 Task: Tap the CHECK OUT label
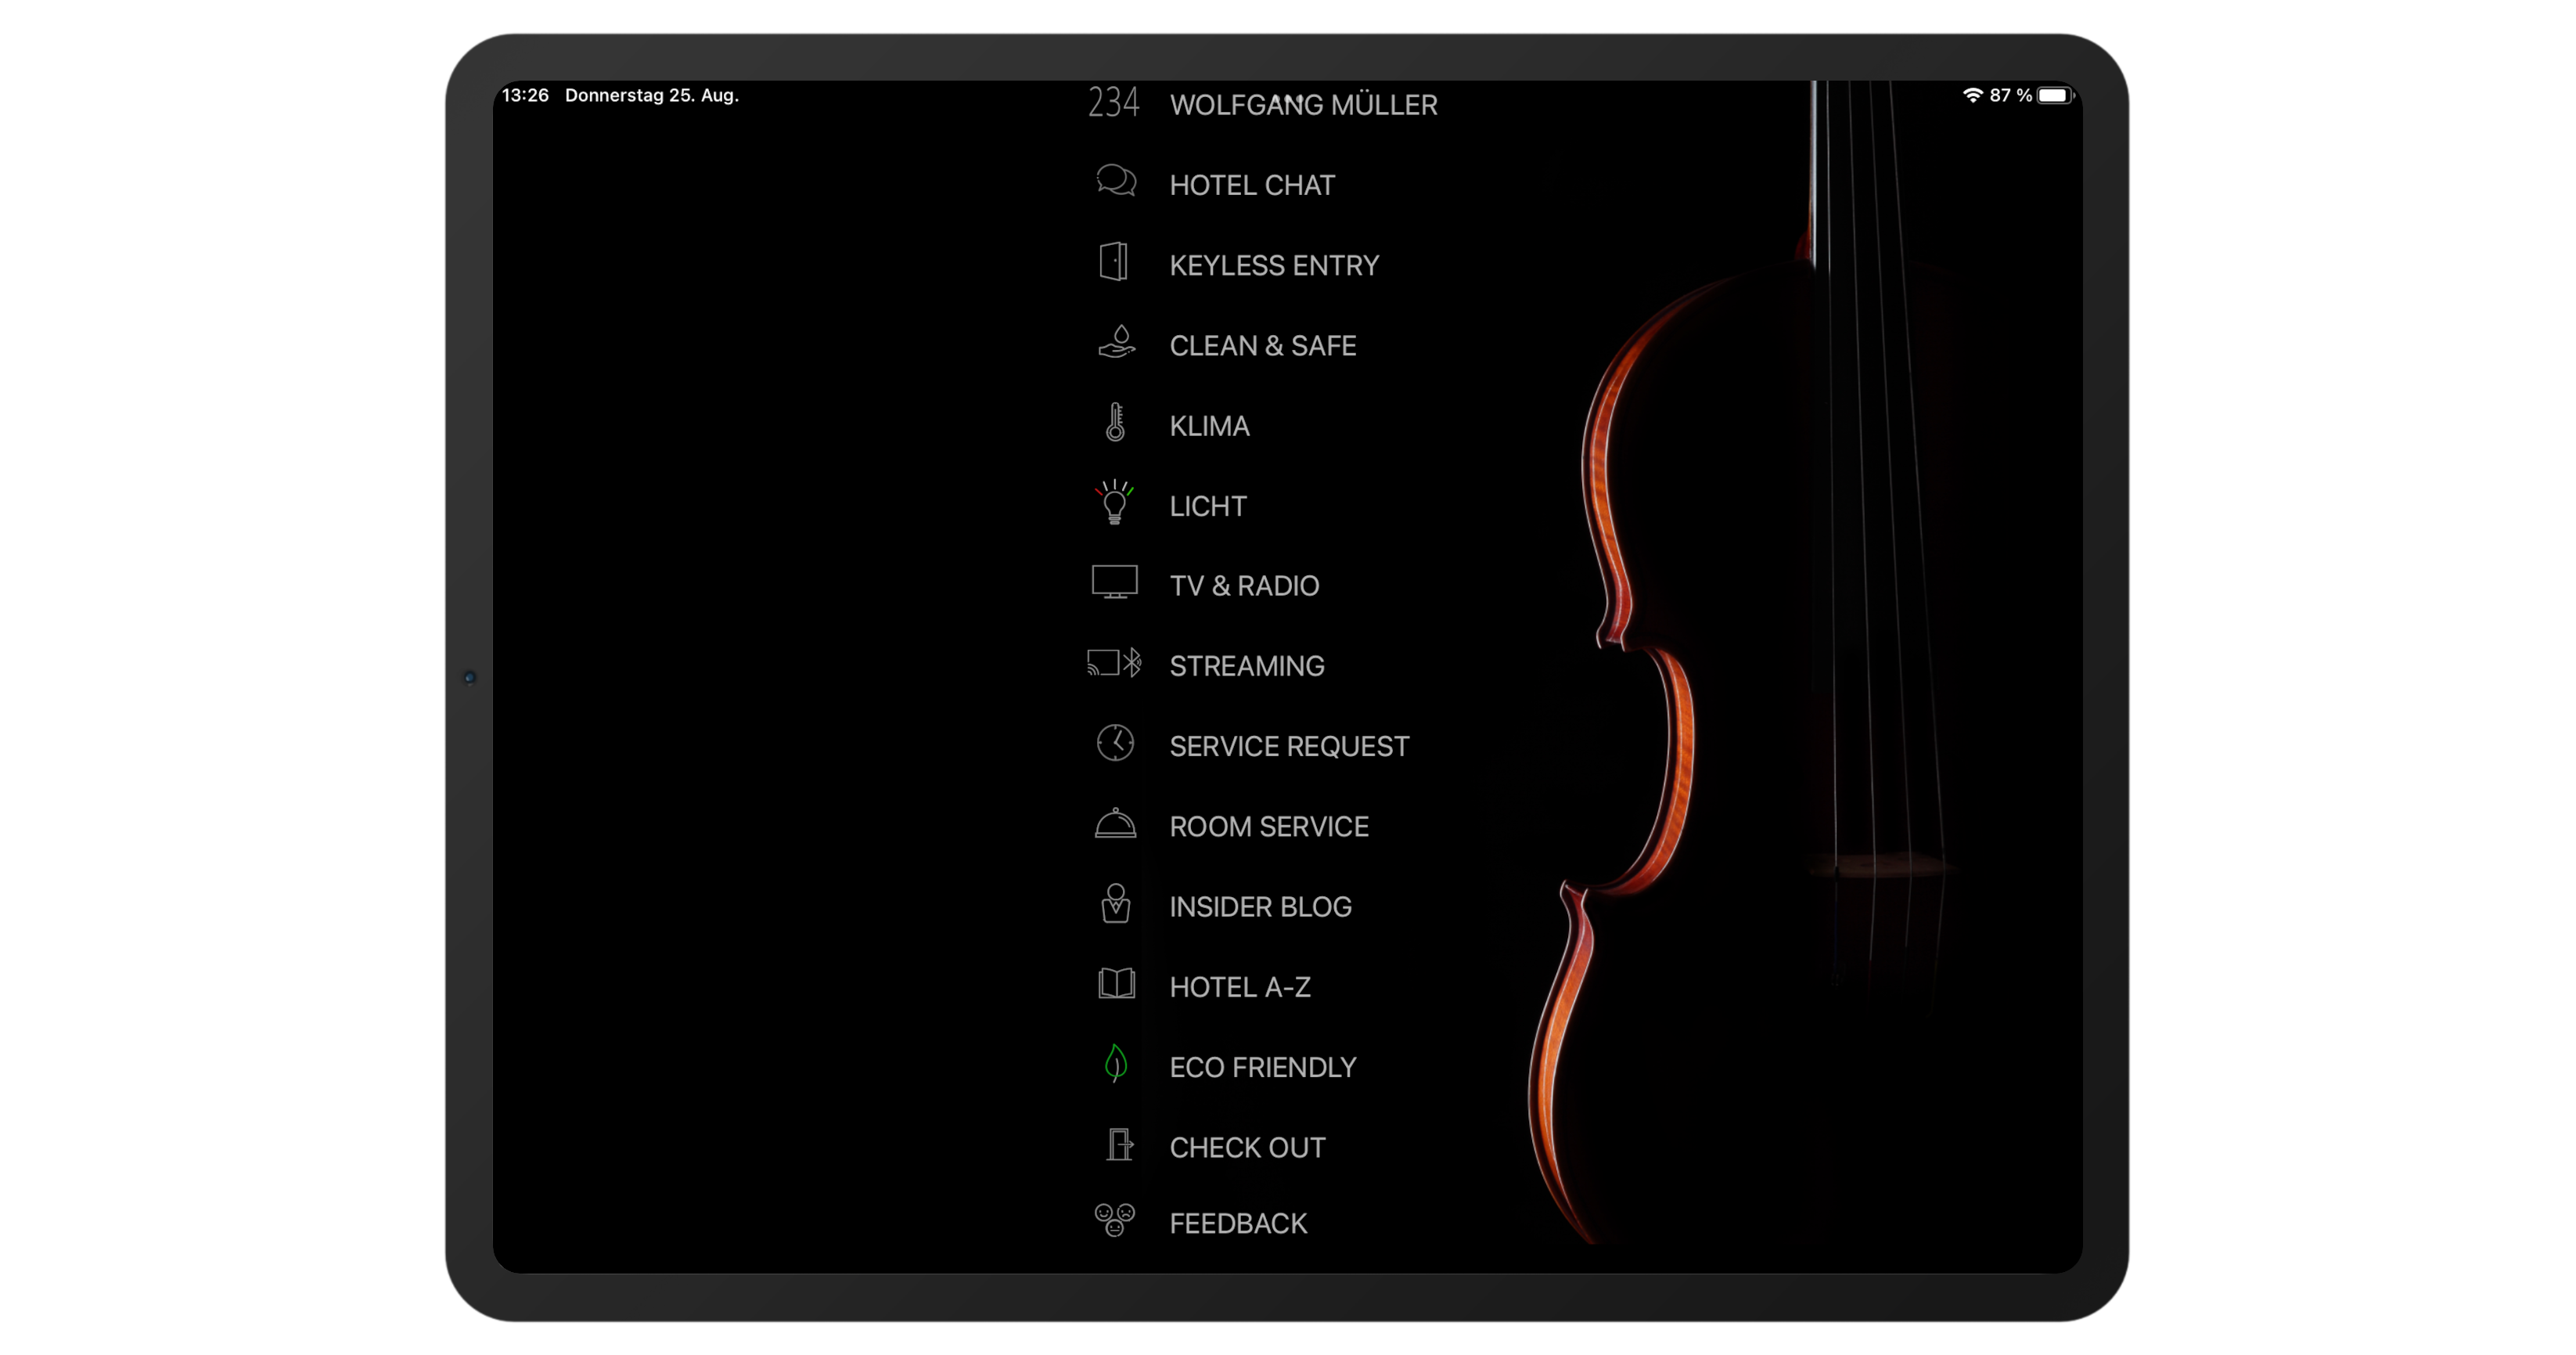(1247, 1147)
